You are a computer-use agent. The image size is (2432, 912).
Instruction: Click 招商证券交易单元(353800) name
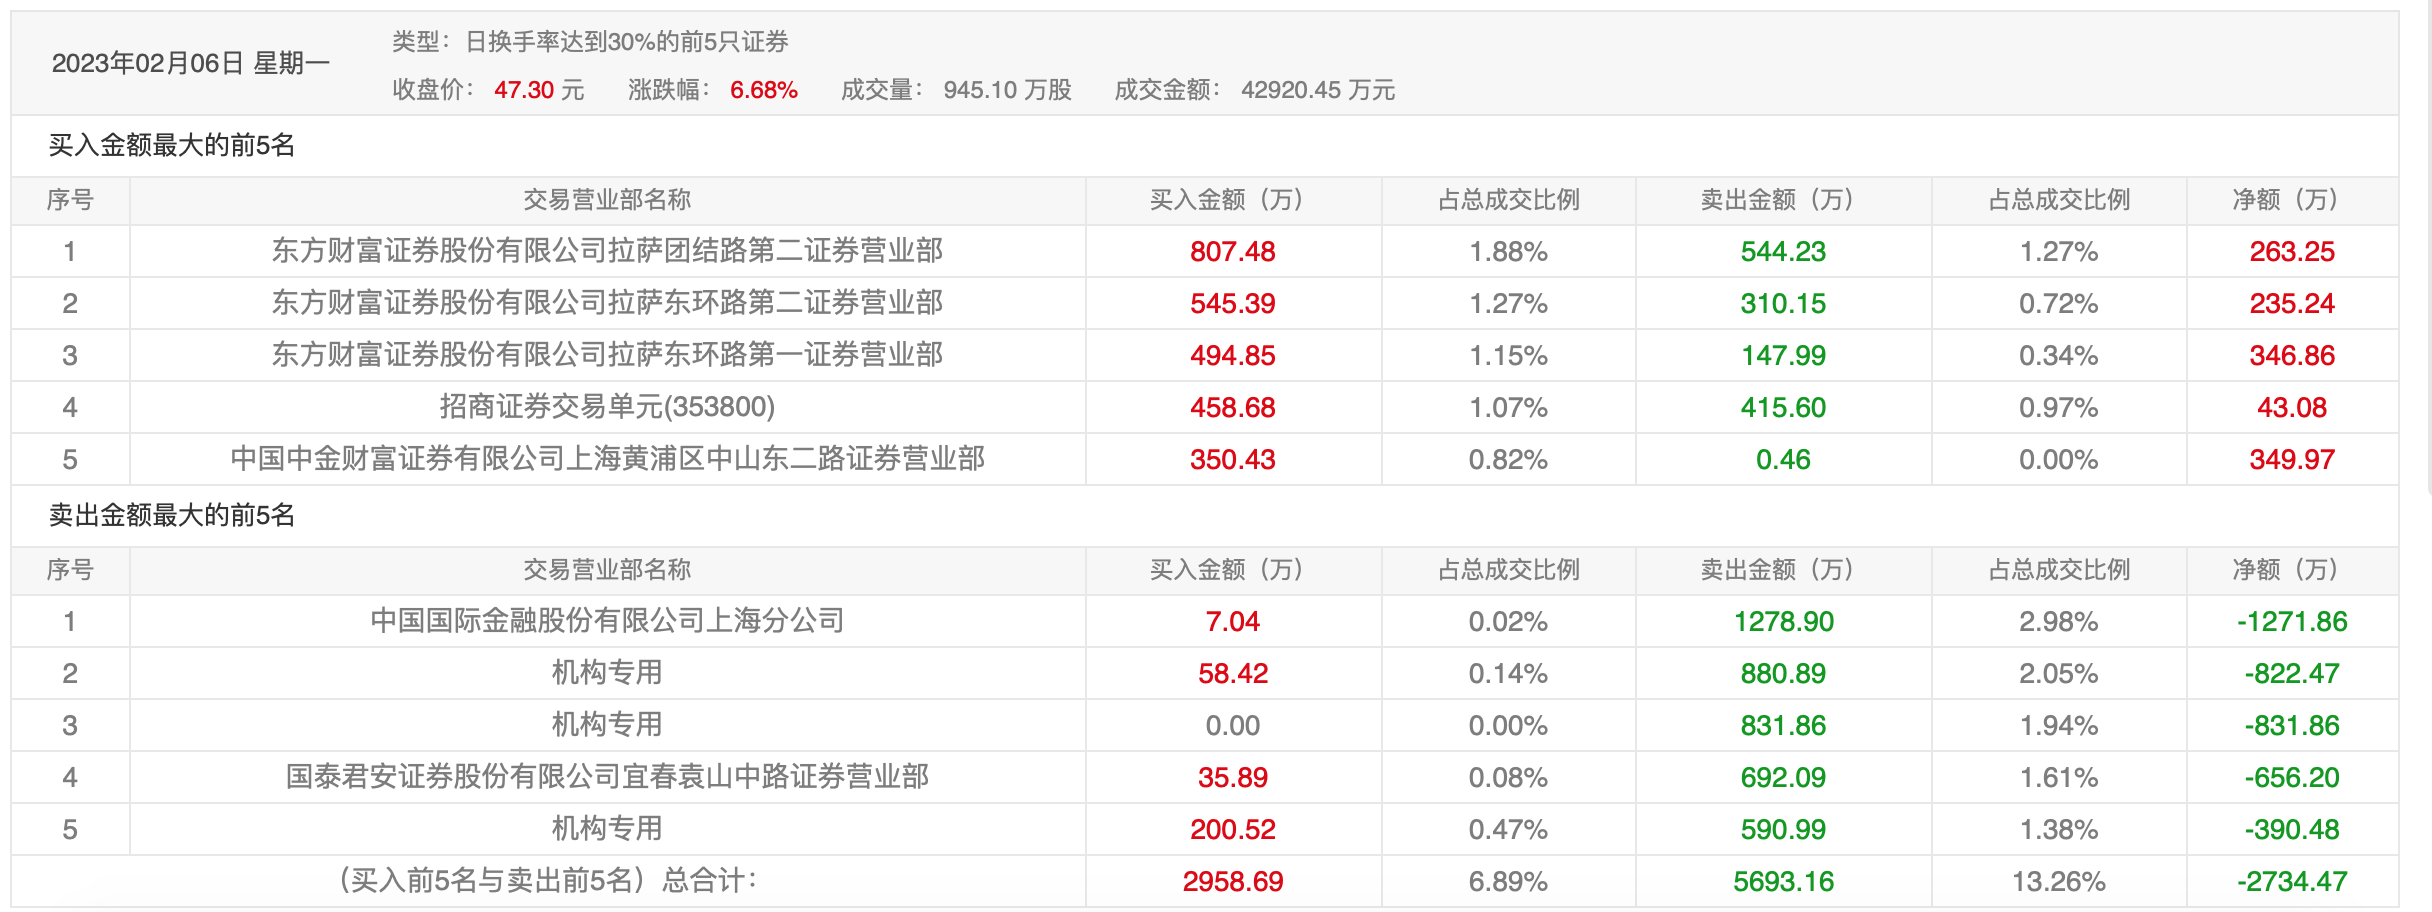click(607, 407)
